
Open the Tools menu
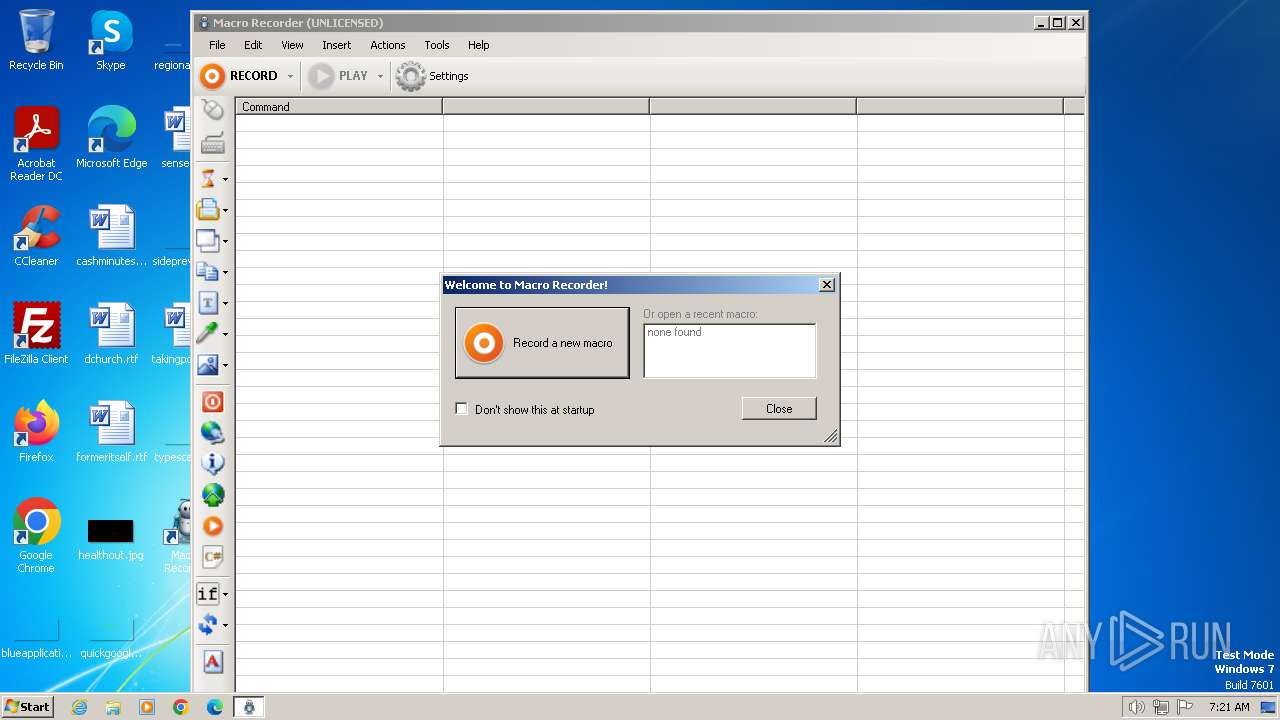437,45
